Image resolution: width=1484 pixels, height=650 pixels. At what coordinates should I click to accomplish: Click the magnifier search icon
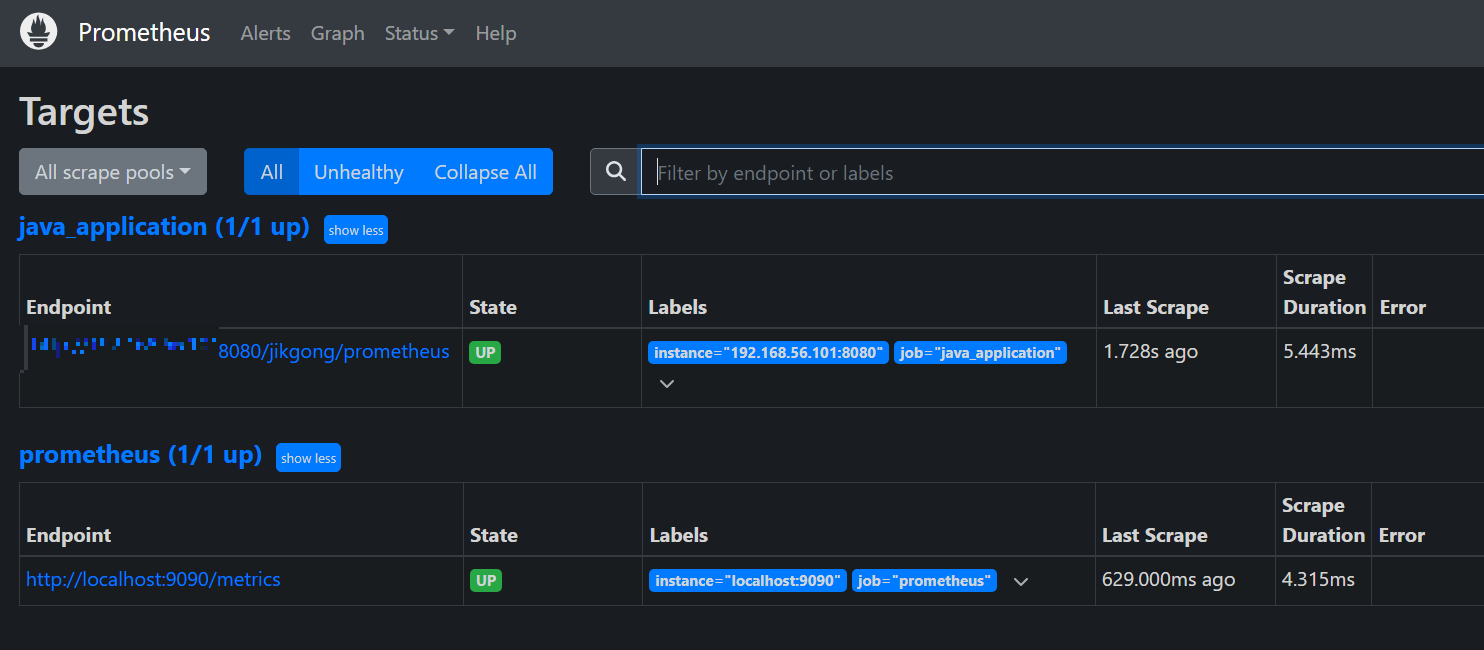(615, 172)
